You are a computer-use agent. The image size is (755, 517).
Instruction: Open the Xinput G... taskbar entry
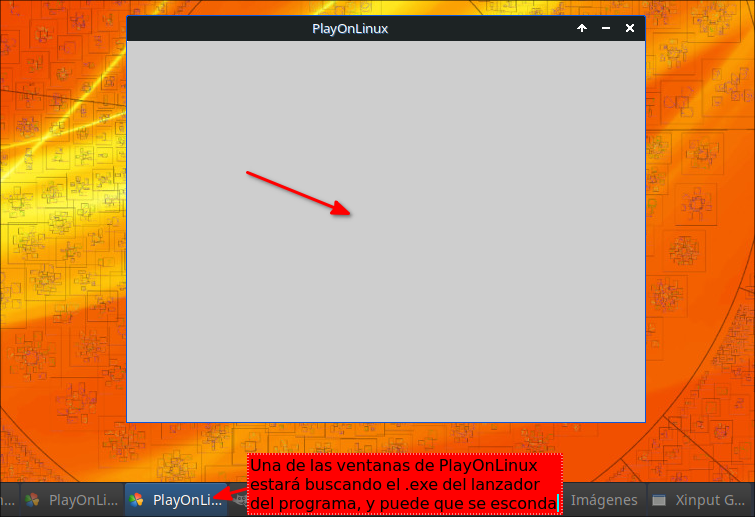point(701,500)
